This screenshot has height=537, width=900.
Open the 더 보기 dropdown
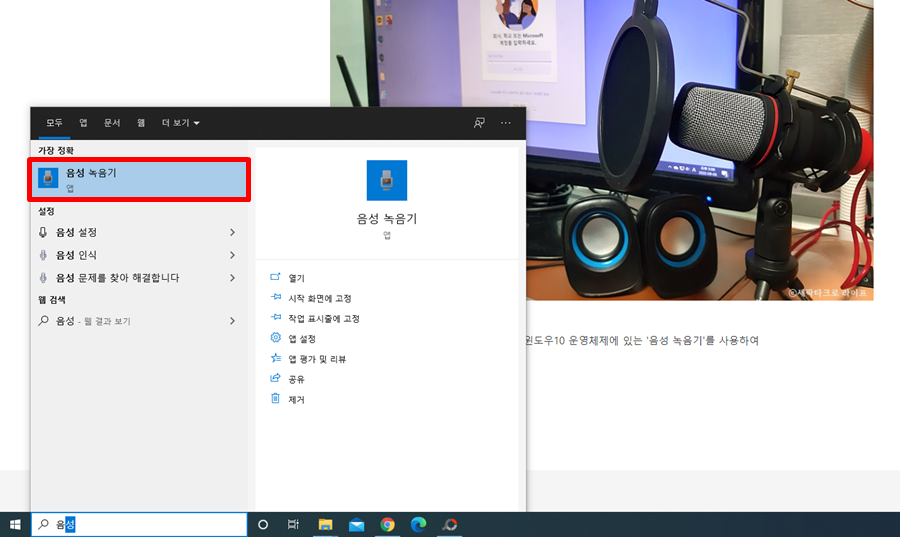[x=180, y=123]
